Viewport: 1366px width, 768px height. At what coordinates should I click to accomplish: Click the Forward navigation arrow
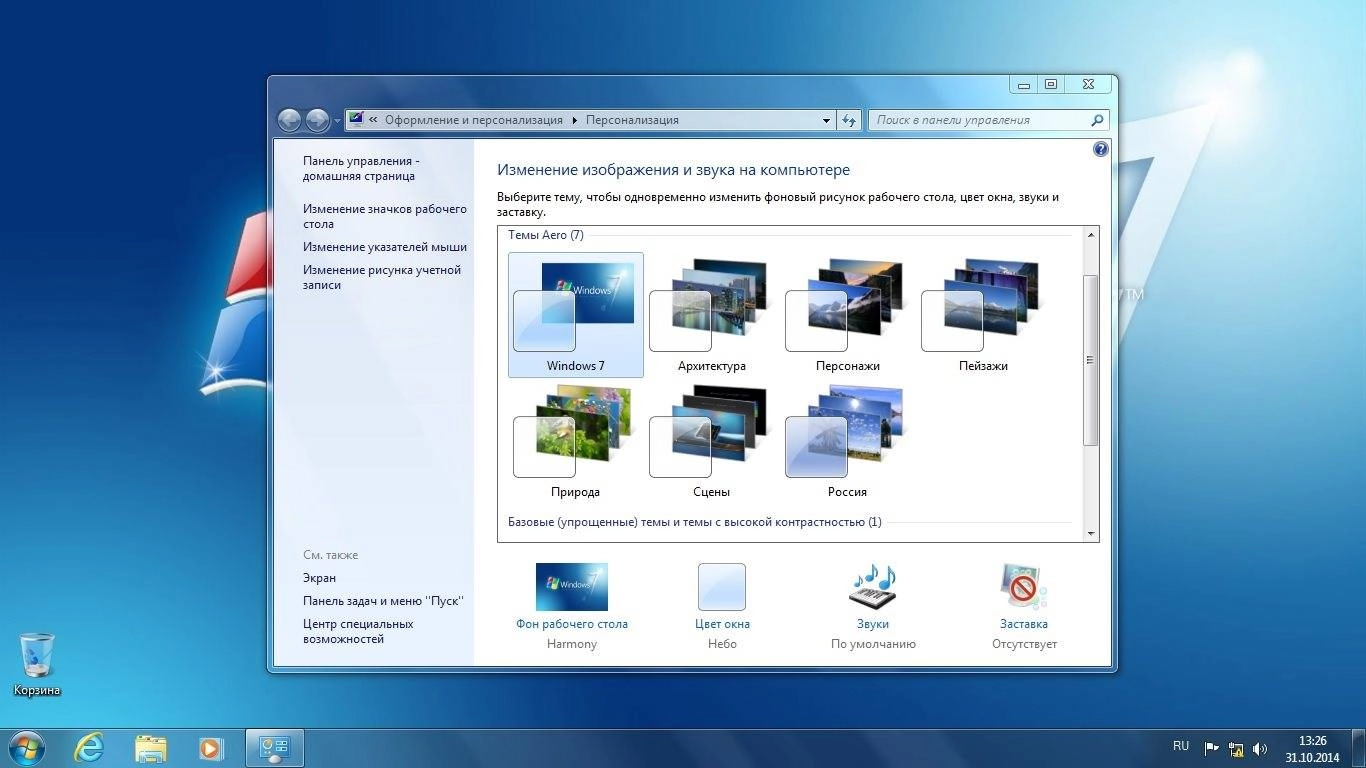click(x=317, y=120)
